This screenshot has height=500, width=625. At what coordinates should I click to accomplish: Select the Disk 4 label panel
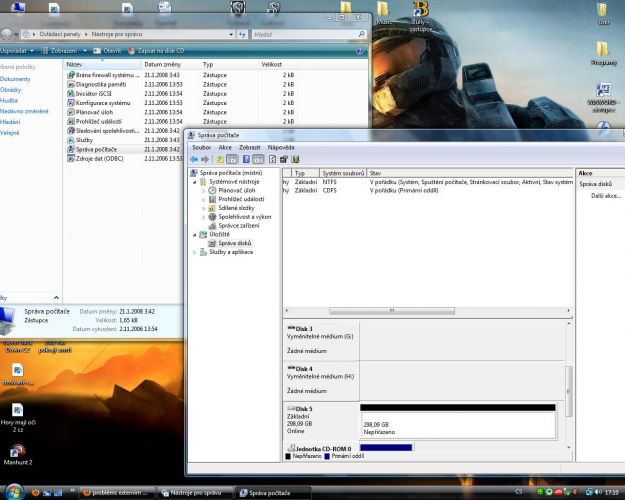point(321,380)
